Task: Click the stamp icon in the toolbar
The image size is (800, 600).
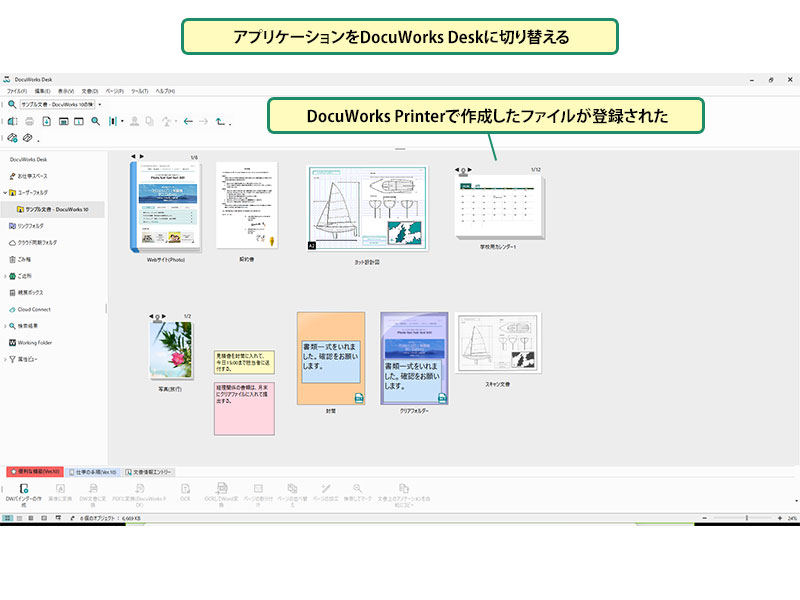Action: (x=134, y=121)
